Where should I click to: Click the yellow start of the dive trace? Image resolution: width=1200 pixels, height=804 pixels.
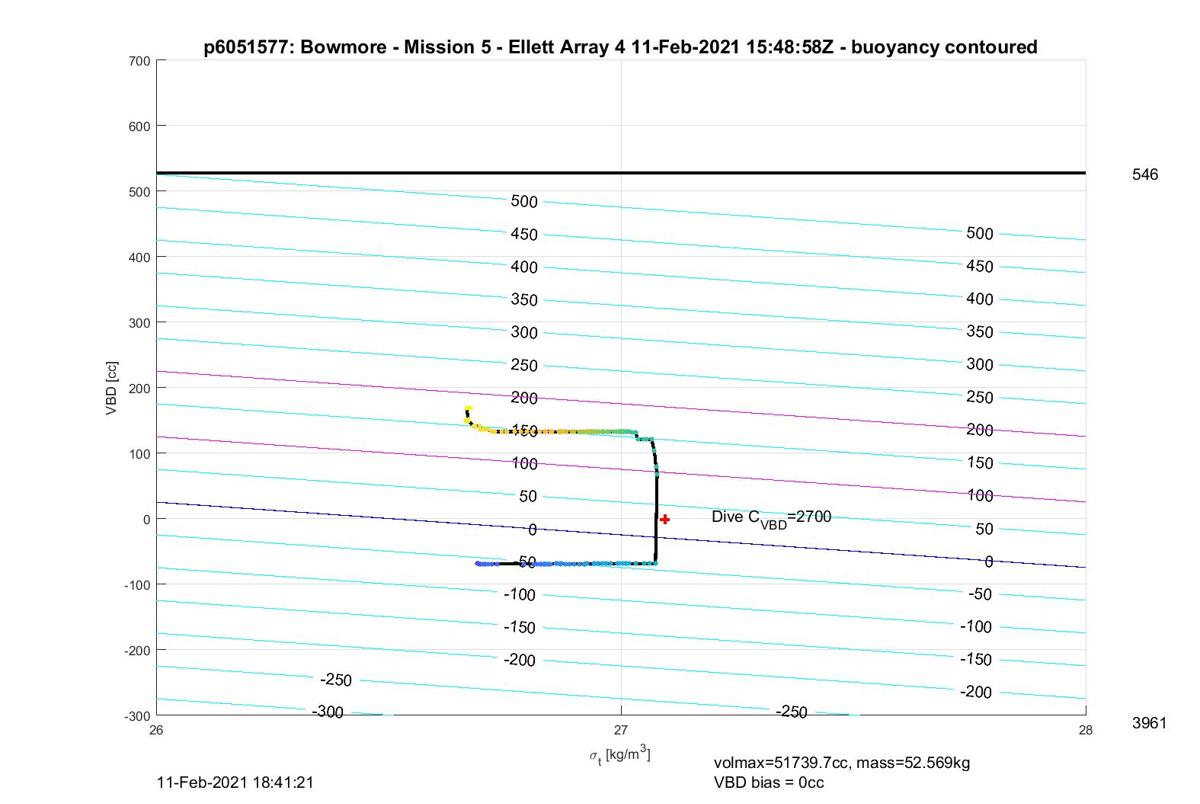point(468,410)
